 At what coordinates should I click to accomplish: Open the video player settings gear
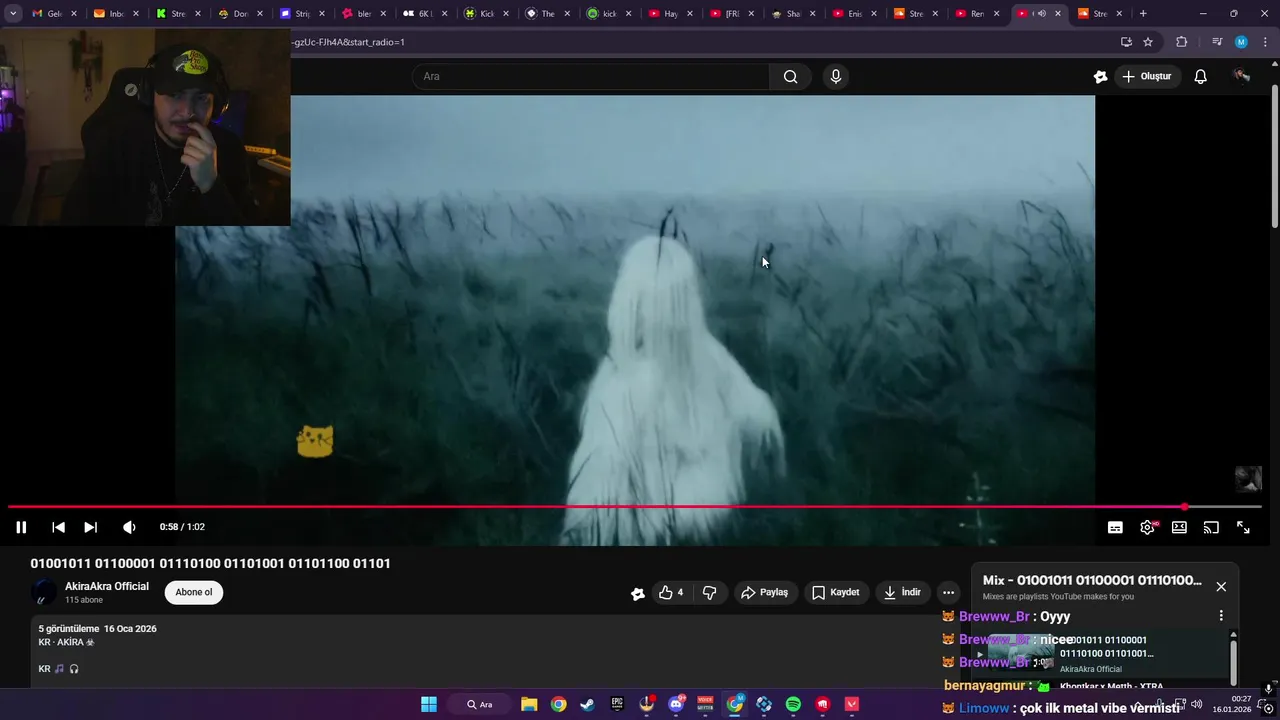(1147, 527)
